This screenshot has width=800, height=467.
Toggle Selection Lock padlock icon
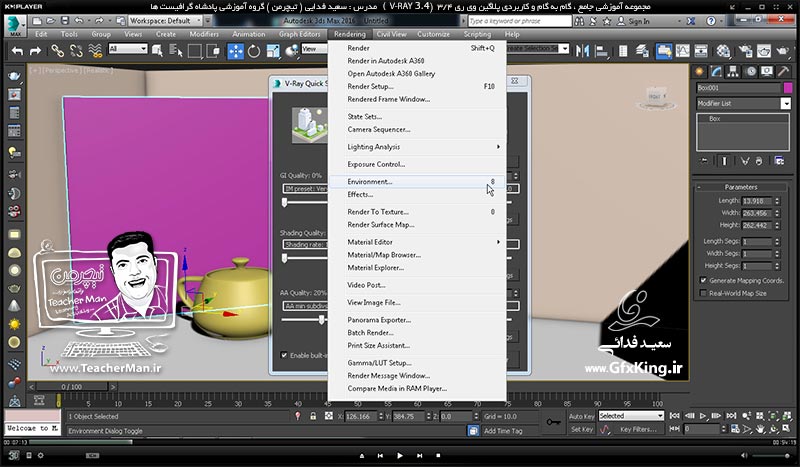click(313, 416)
